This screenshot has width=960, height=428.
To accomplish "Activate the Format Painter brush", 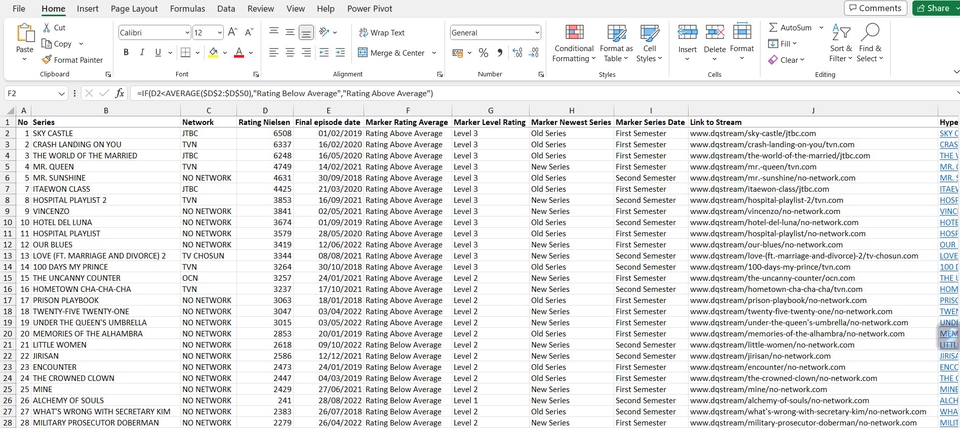I will click(47, 60).
